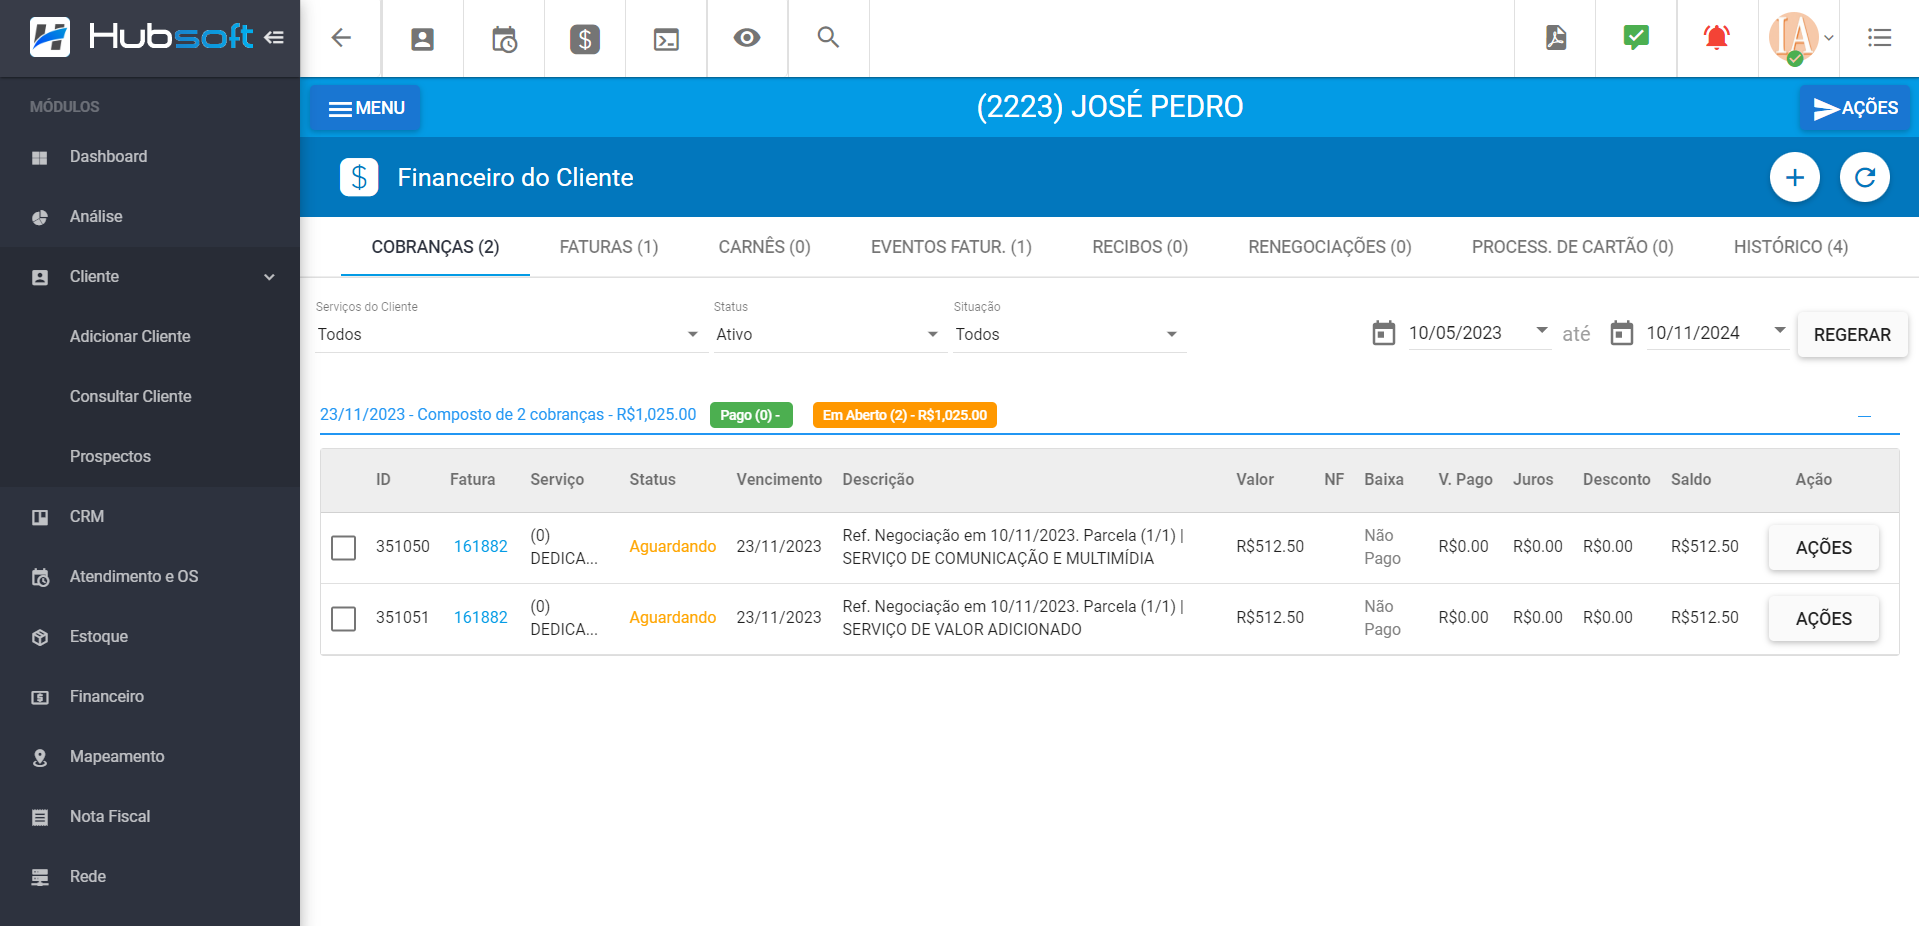Click the orange Em Aberto (2) badge
The image size is (1919, 926).
905,415
